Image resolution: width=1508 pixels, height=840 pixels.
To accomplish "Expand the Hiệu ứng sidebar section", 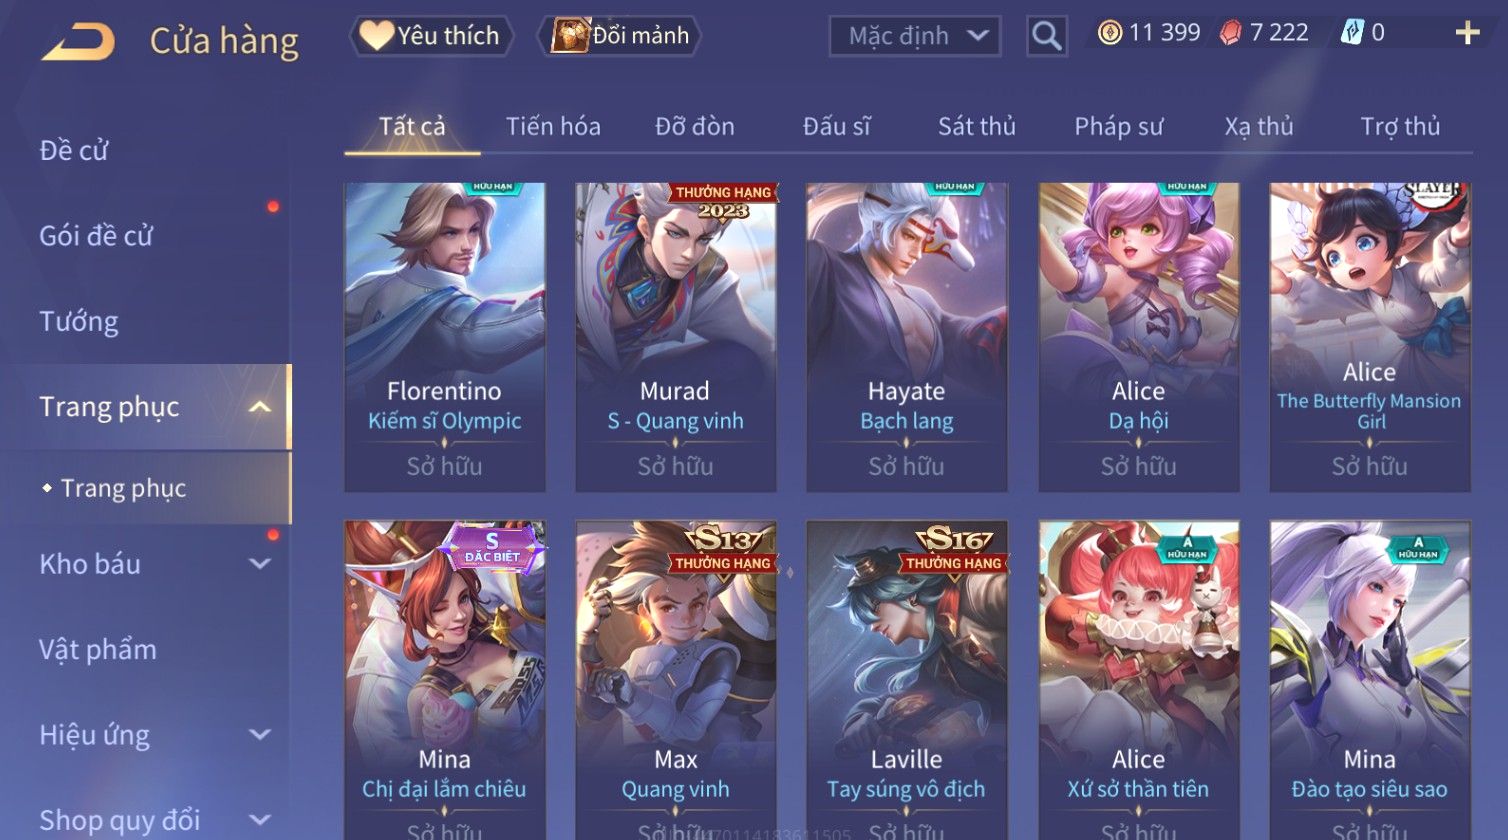I will 259,735.
